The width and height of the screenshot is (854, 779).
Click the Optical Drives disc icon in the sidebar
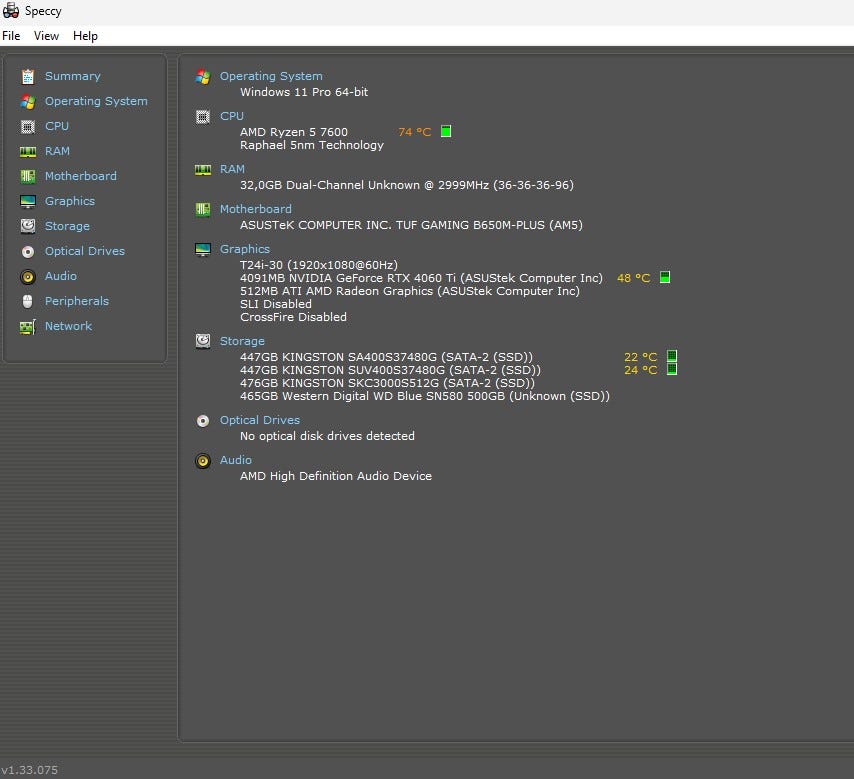point(27,251)
